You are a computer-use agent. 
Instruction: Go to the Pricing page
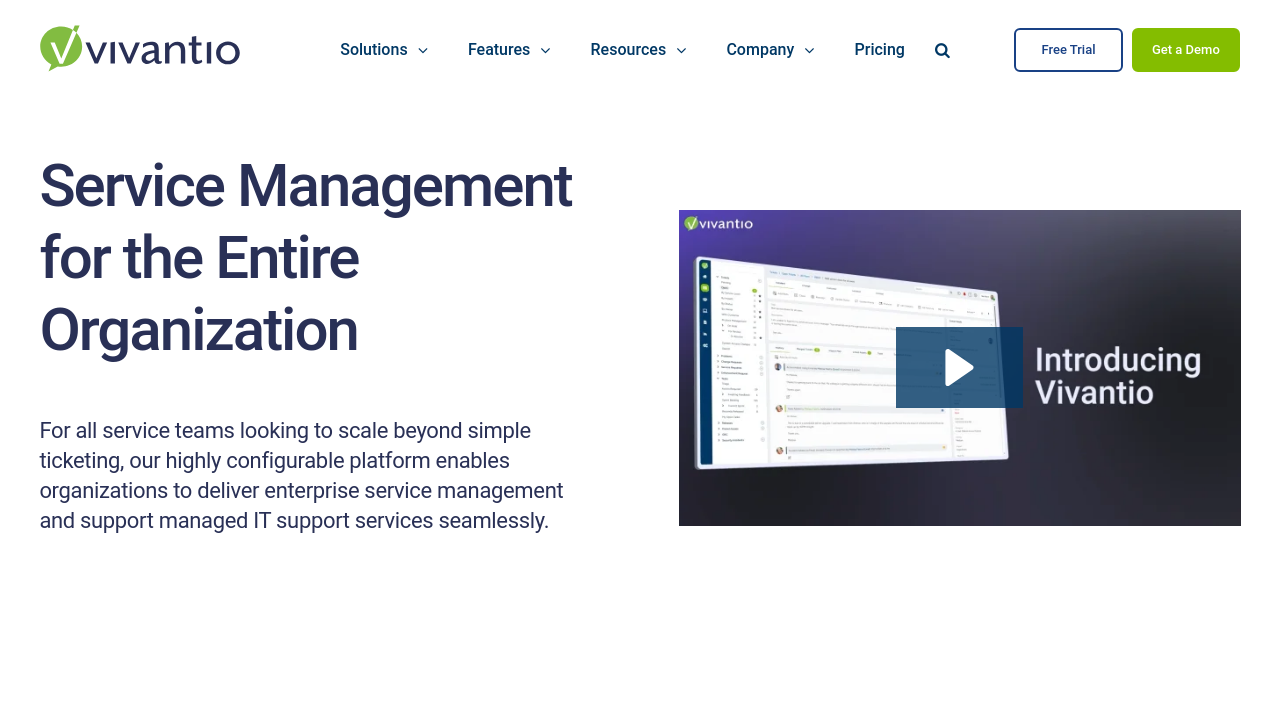point(879,50)
